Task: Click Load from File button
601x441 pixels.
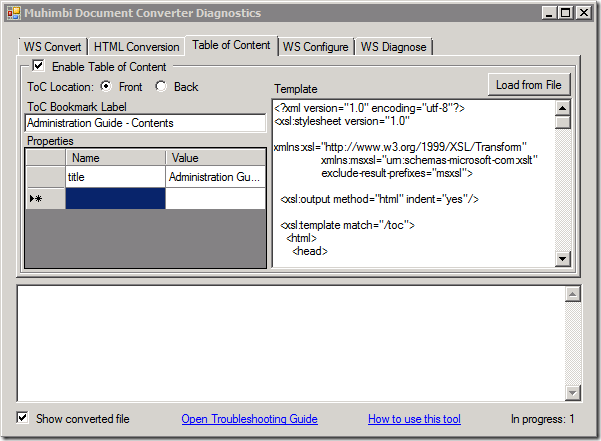Action: pos(528,85)
